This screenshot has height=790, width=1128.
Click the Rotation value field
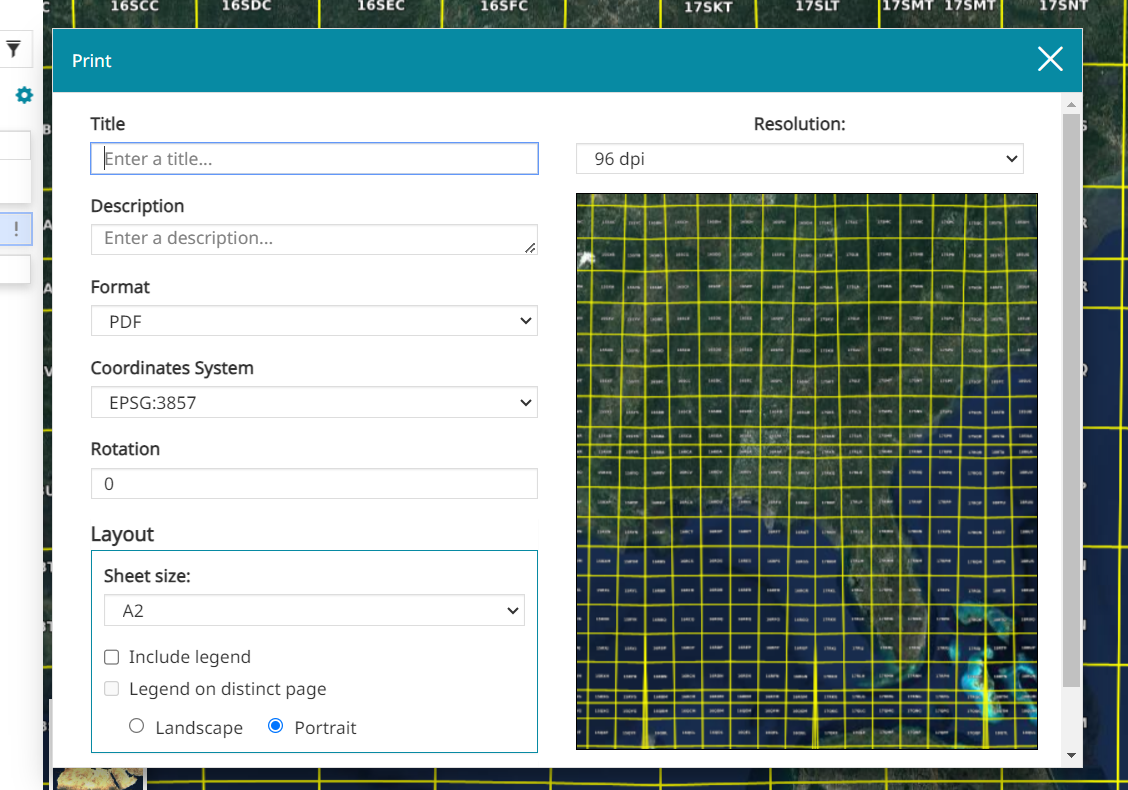tap(314, 484)
